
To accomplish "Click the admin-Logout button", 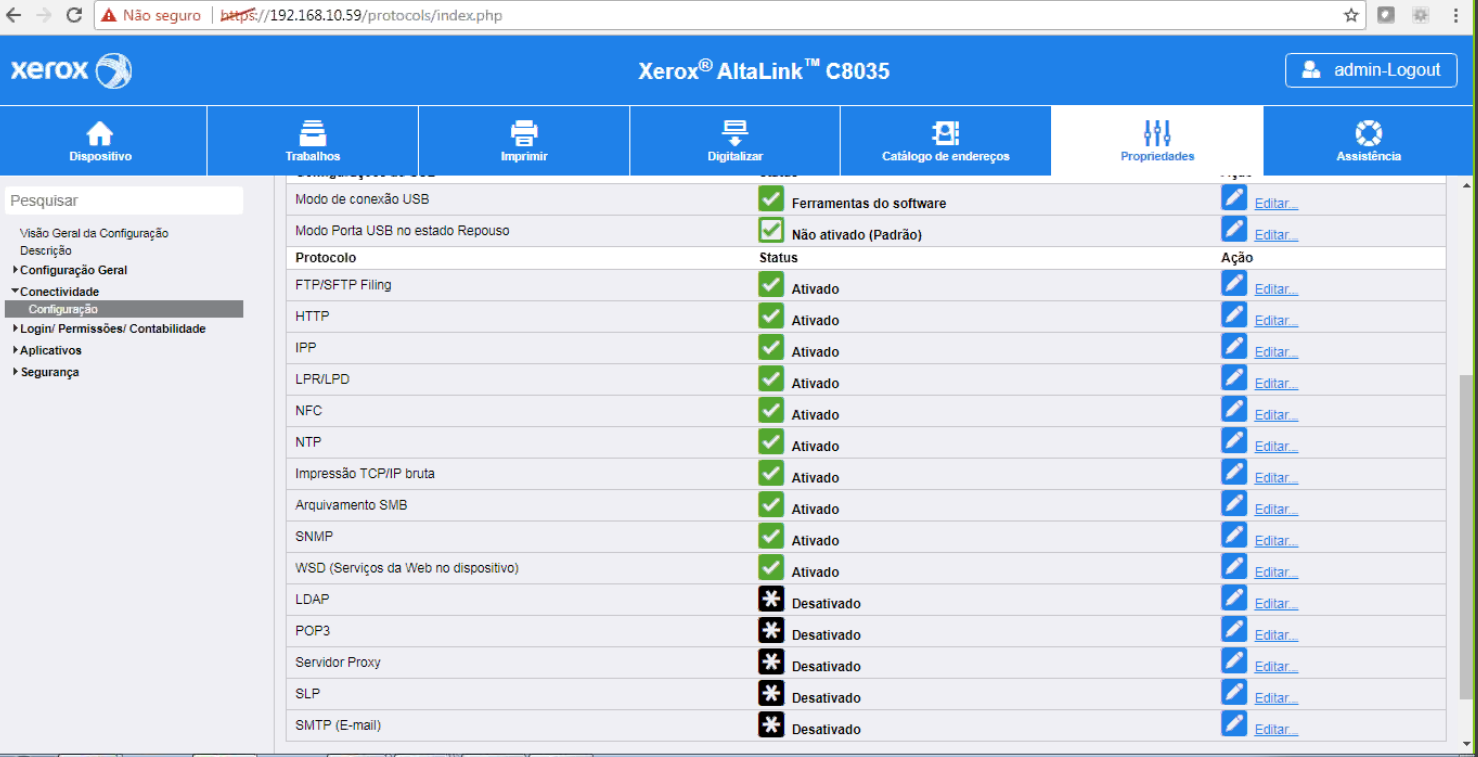I will [1371, 70].
